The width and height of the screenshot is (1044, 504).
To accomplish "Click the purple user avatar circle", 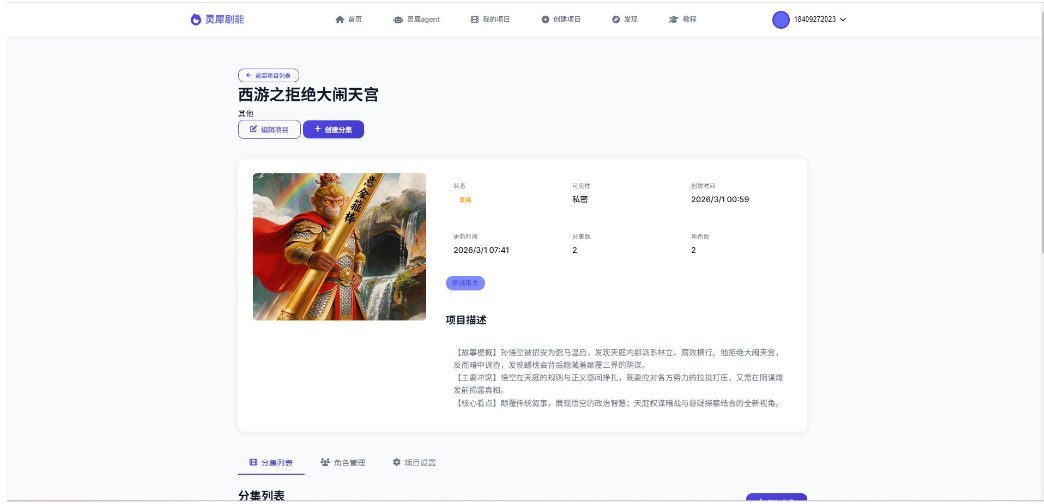I will point(781,20).
